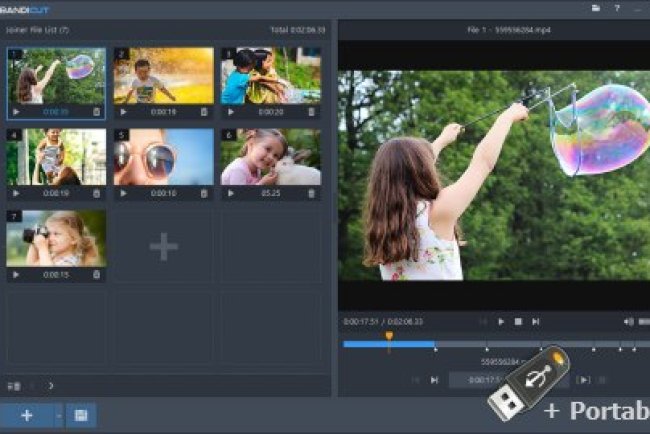Click the blue add file plus button
This screenshot has height=434, width=650.
pyautogui.click(x=27, y=415)
